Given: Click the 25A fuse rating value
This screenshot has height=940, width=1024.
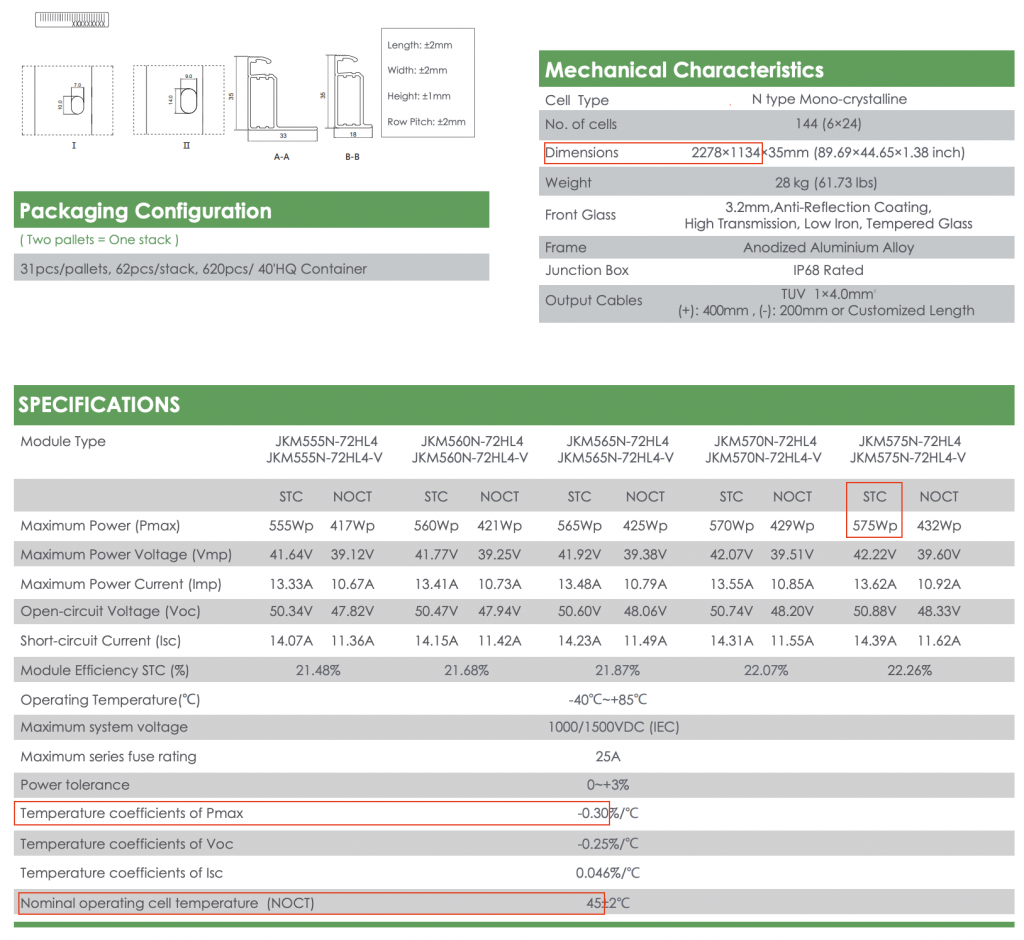Looking at the screenshot, I should tap(607, 756).
